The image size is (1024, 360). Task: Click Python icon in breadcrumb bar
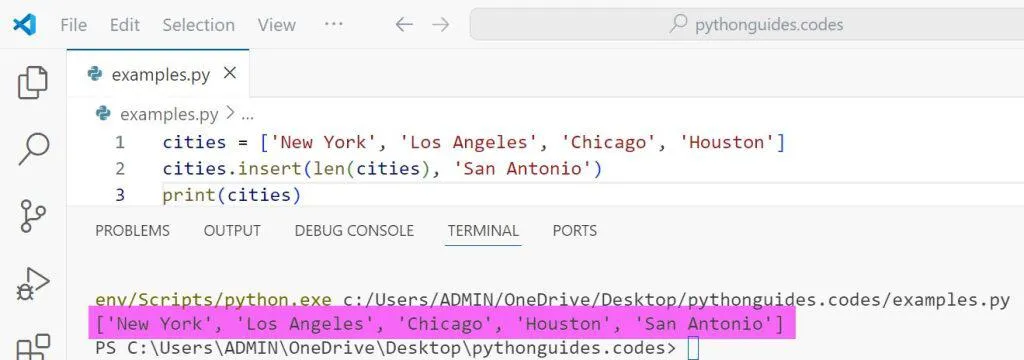(103, 114)
